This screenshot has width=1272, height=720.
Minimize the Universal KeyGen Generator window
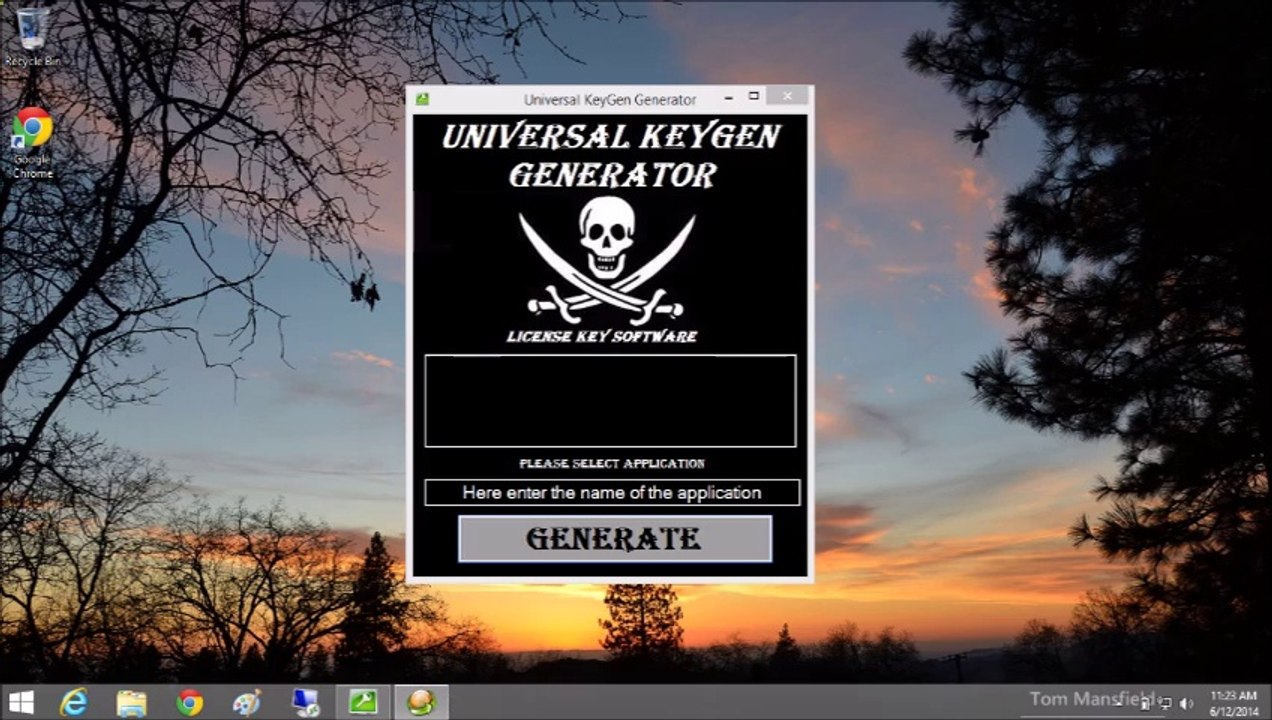(728, 97)
